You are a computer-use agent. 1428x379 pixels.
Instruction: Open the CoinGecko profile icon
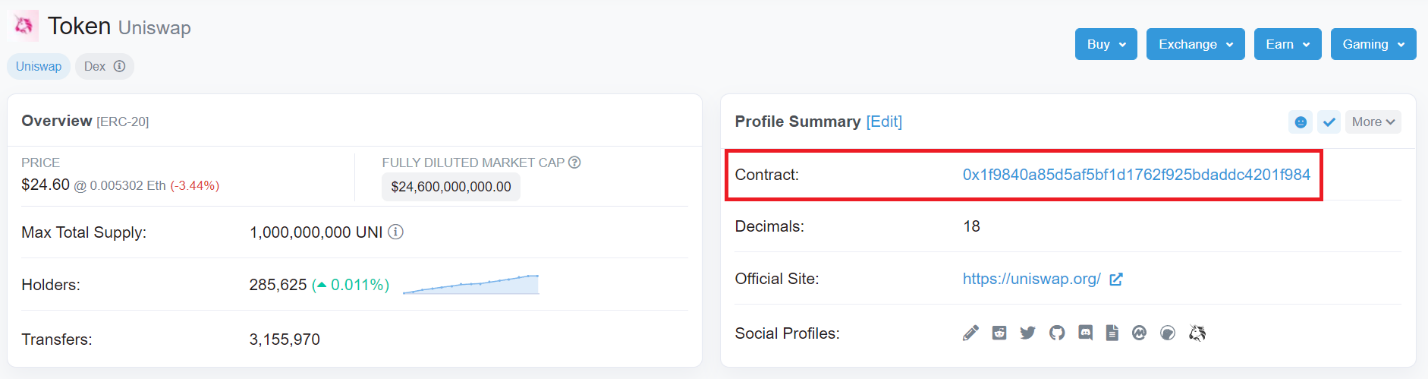pos(1166,333)
